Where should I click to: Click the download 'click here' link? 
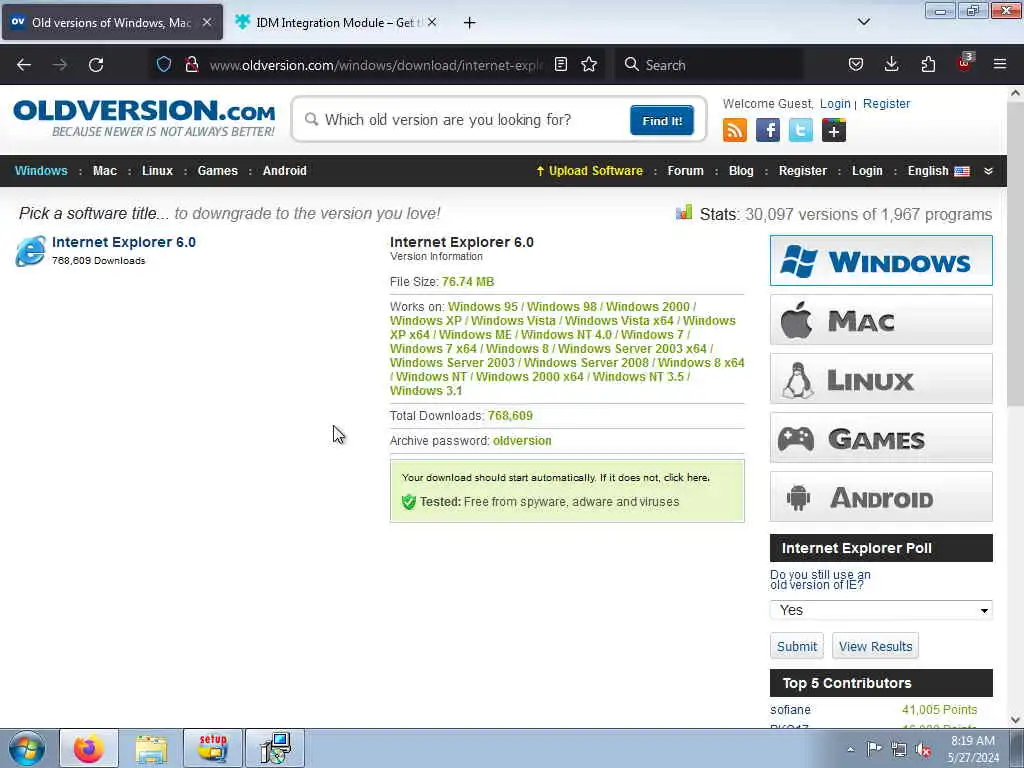pyautogui.click(x=686, y=477)
